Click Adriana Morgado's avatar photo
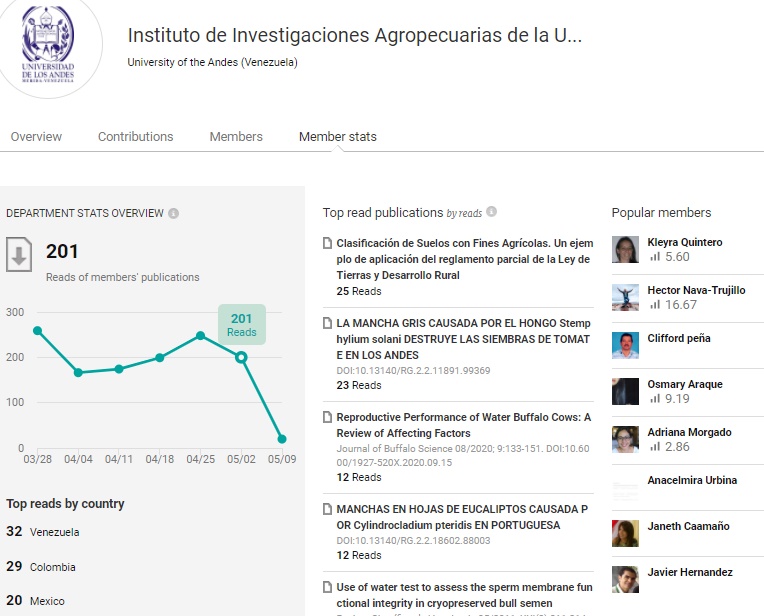Screen dimensions: 764x616 pyautogui.click(x=625, y=440)
